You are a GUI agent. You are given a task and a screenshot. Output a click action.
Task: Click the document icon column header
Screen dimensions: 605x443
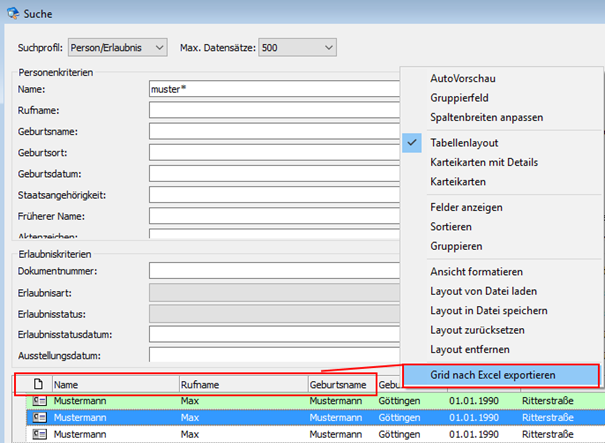point(38,384)
